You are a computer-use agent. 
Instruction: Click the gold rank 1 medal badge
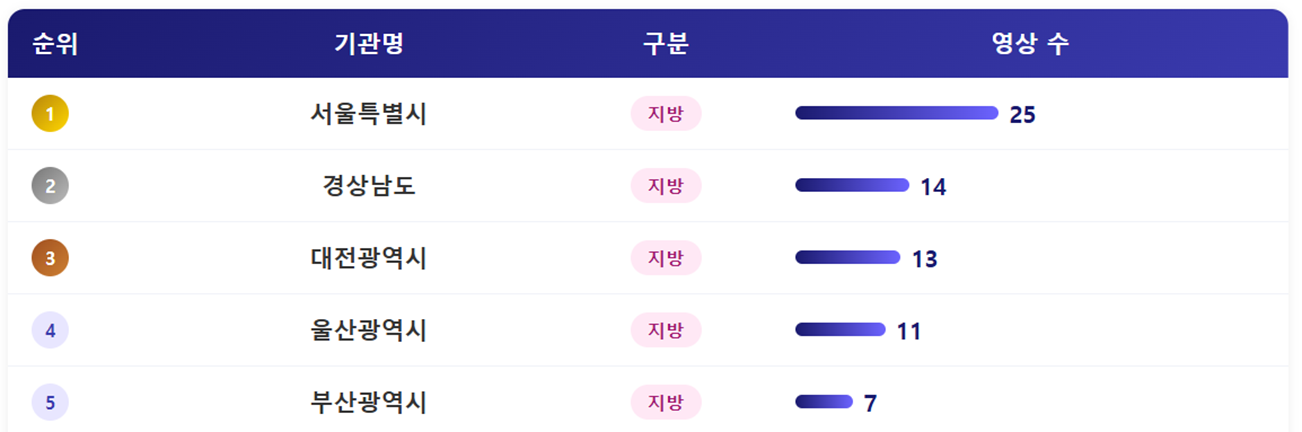click(x=50, y=113)
